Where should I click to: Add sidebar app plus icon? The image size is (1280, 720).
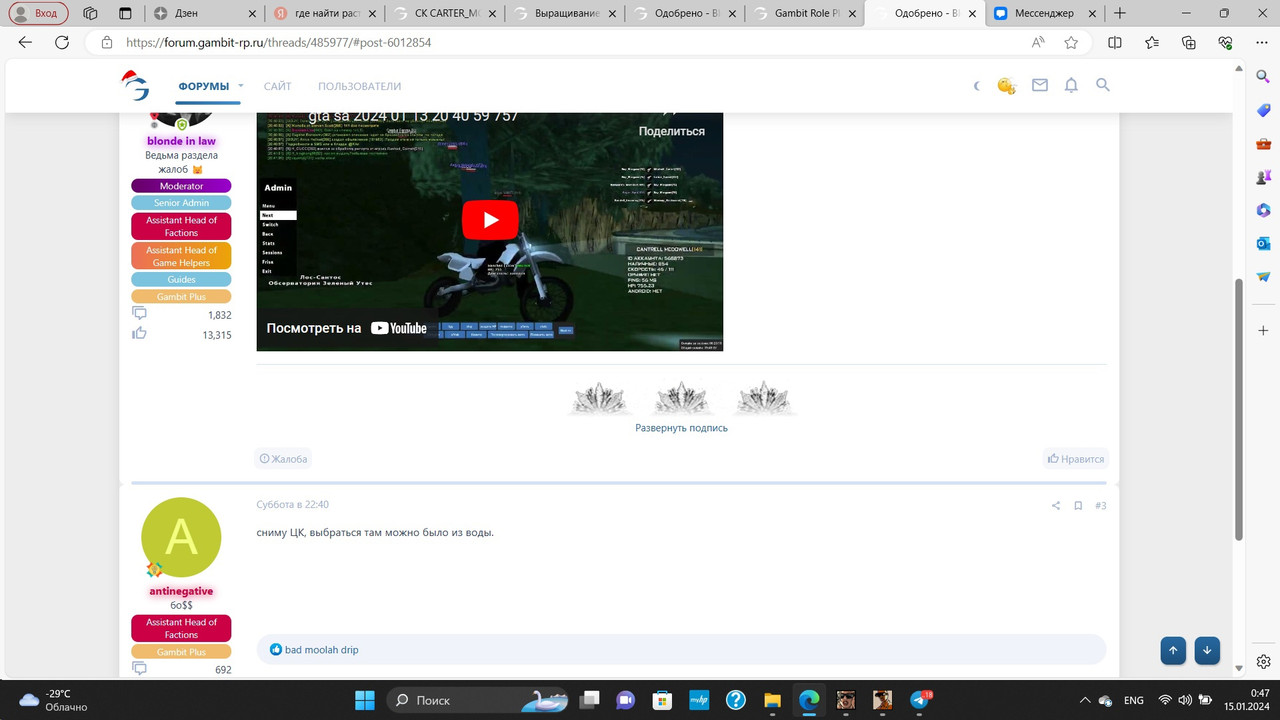1263,330
